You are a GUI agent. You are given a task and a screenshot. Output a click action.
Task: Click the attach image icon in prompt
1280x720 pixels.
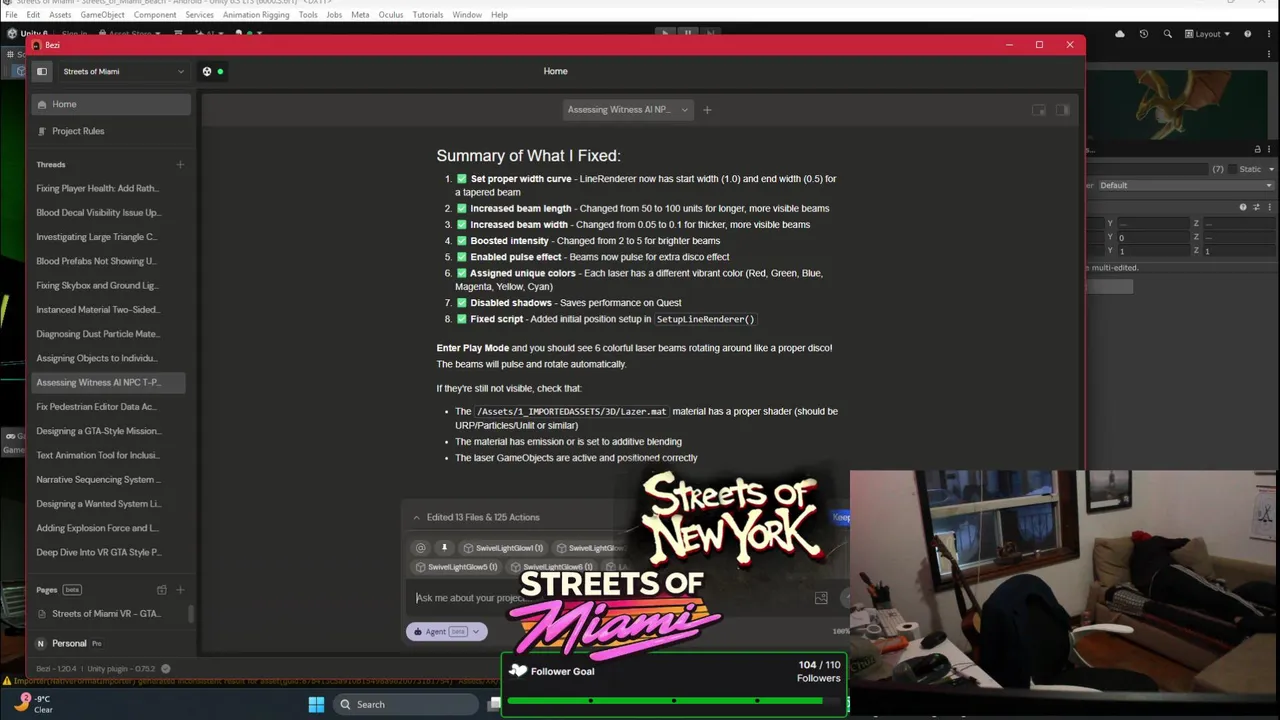pyautogui.click(x=821, y=598)
